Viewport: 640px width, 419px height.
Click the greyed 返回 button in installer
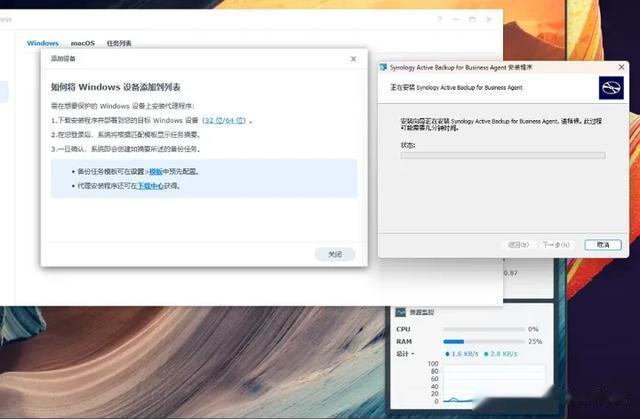coord(518,245)
